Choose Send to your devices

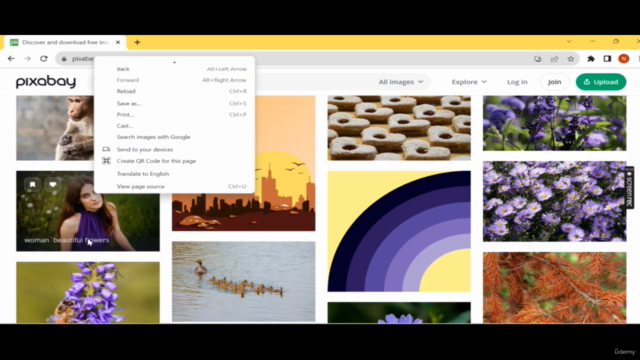tap(174, 149)
